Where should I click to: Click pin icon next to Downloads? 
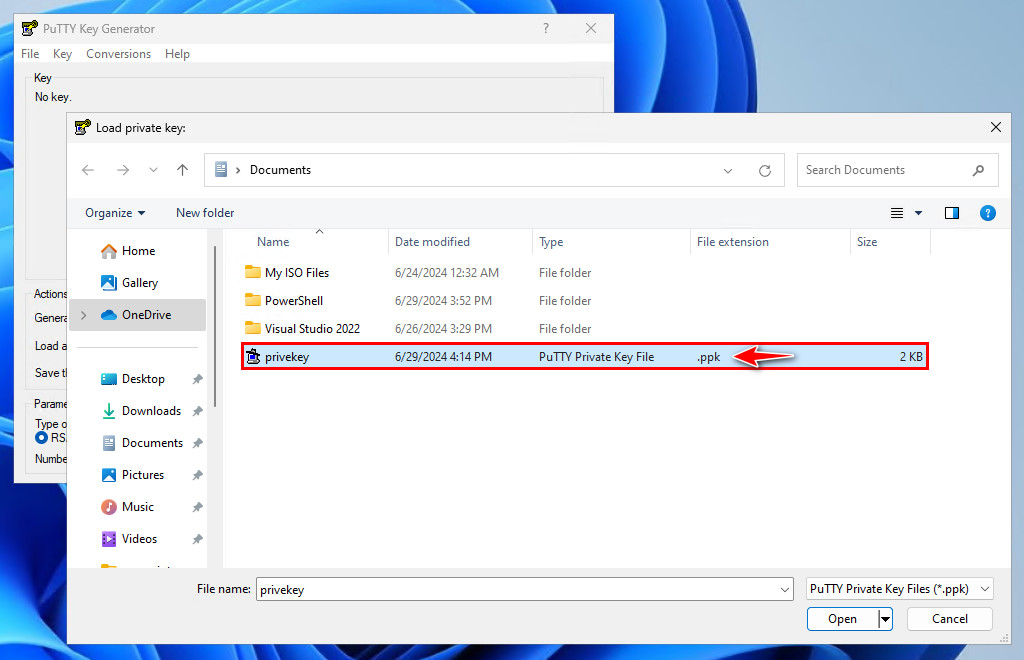197,411
